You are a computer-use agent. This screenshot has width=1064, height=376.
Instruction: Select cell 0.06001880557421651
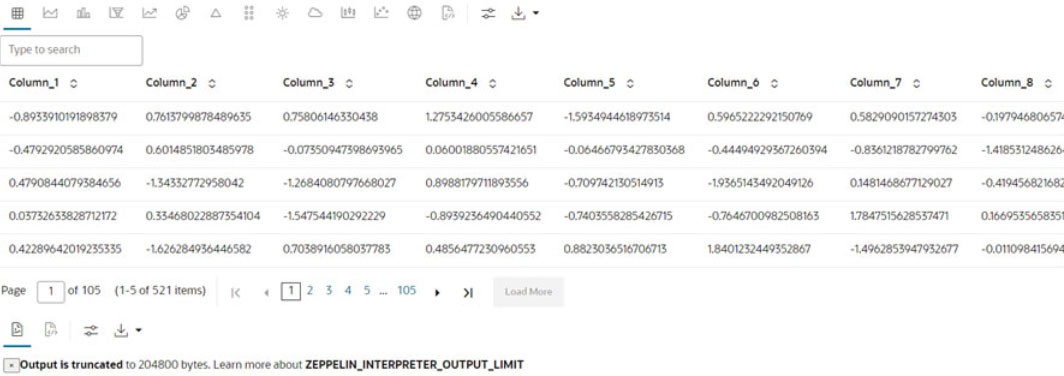pos(481,149)
